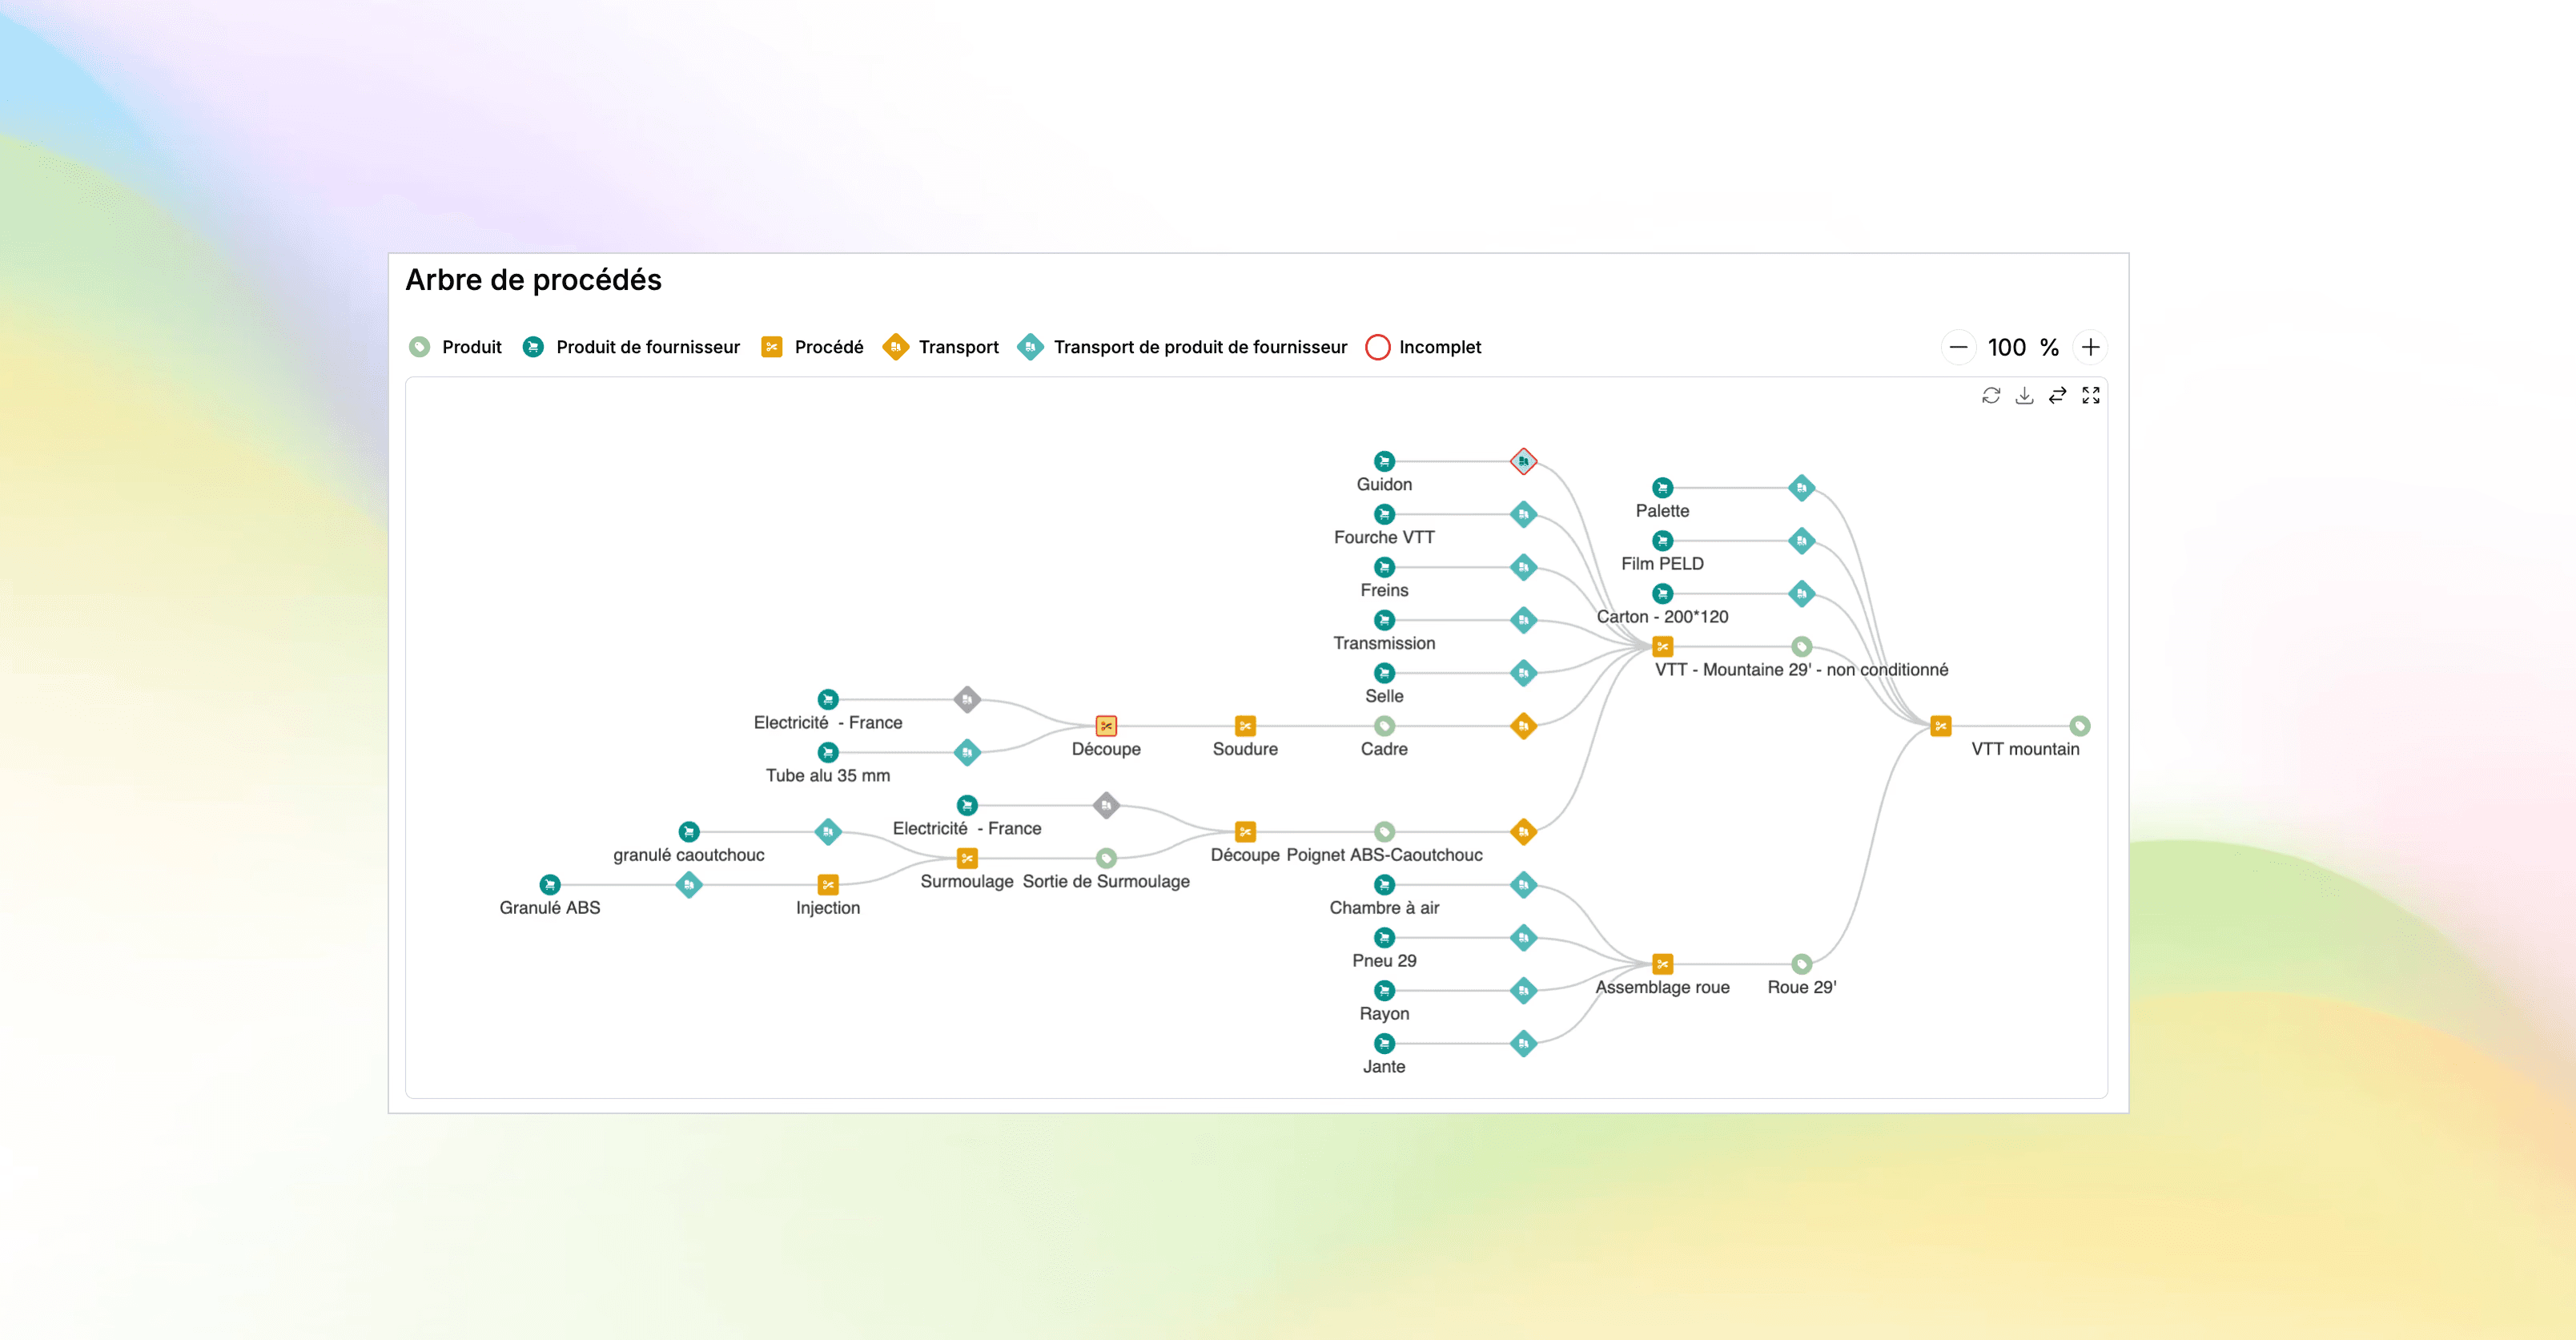Screen dimensions: 2576x1340
Task: Click the swap orientation arrows icon
Action: [x=2057, y=396]
